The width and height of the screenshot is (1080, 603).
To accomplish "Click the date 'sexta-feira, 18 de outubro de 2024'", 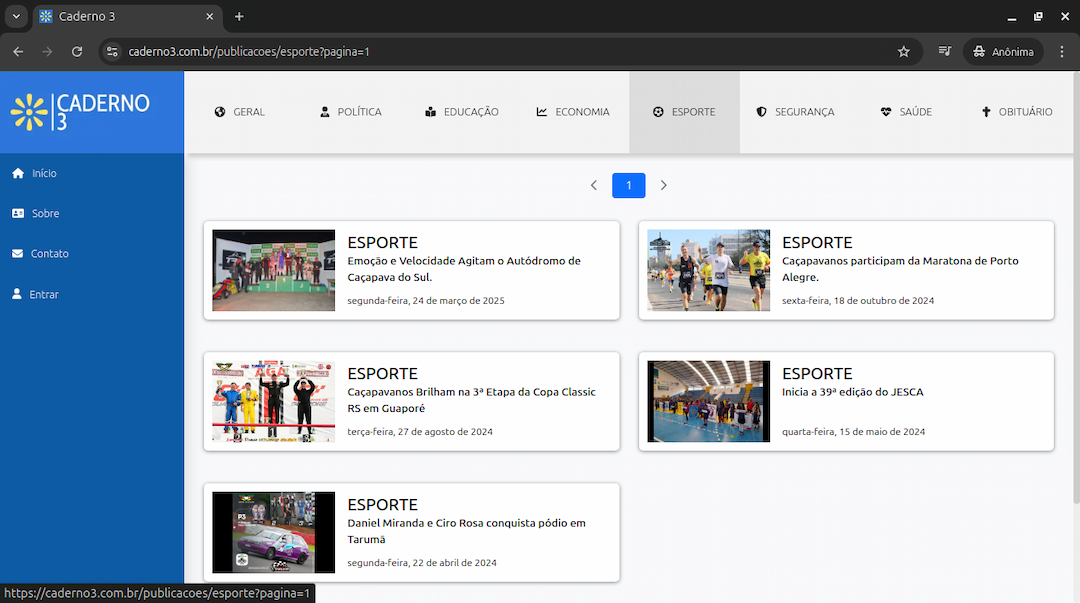I will pos(858,300).
